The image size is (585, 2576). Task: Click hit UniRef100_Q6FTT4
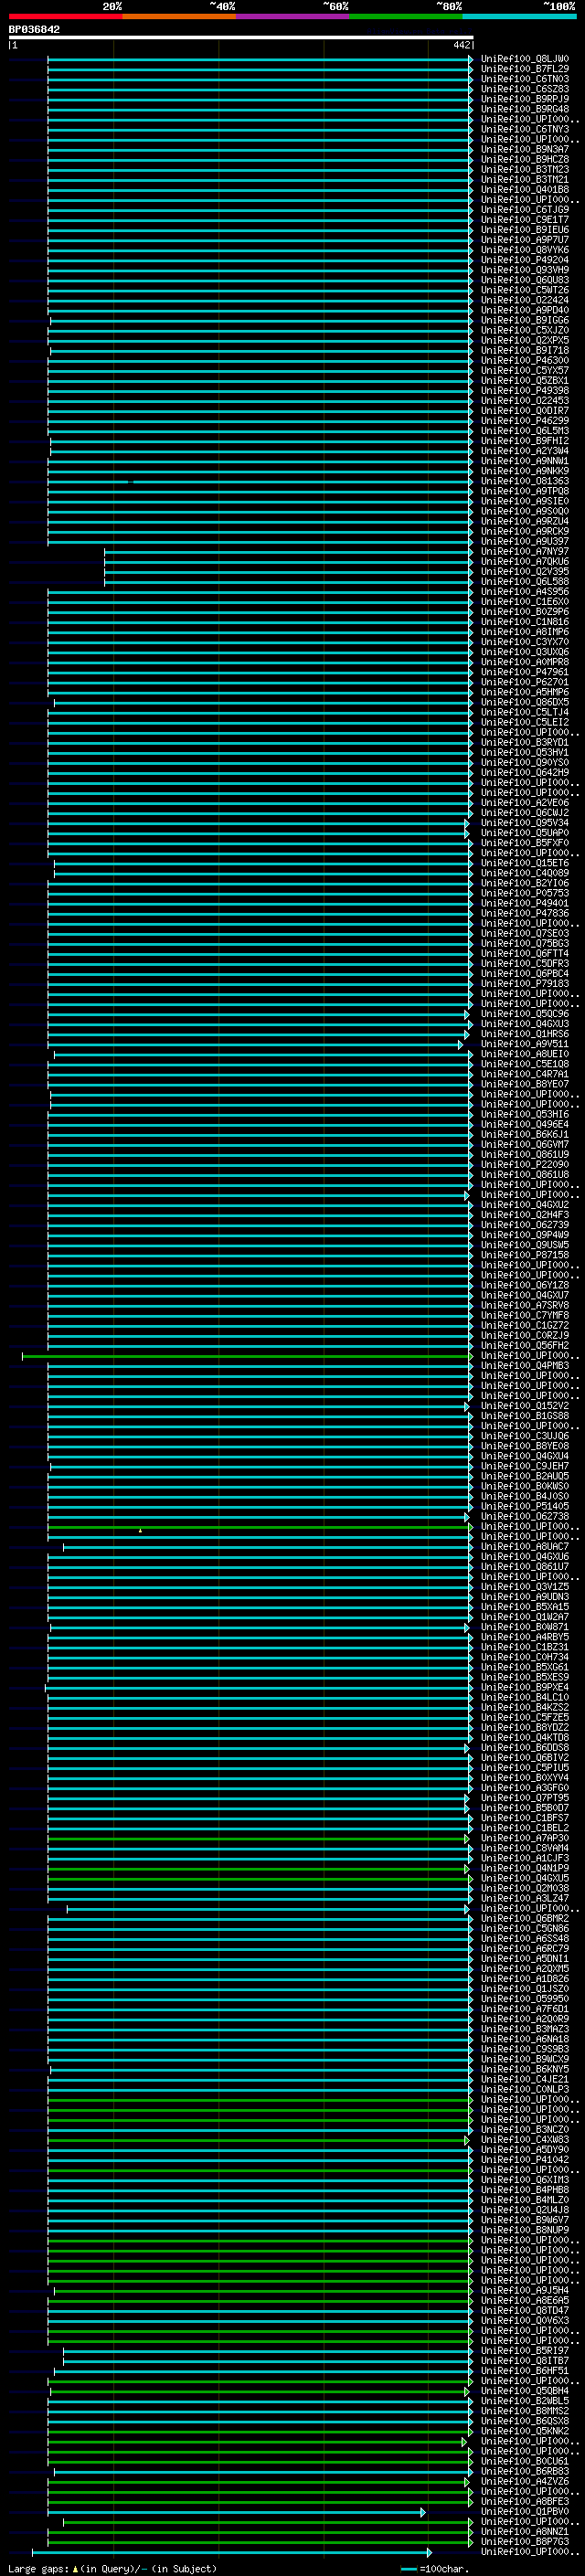[x=524, y=954]
